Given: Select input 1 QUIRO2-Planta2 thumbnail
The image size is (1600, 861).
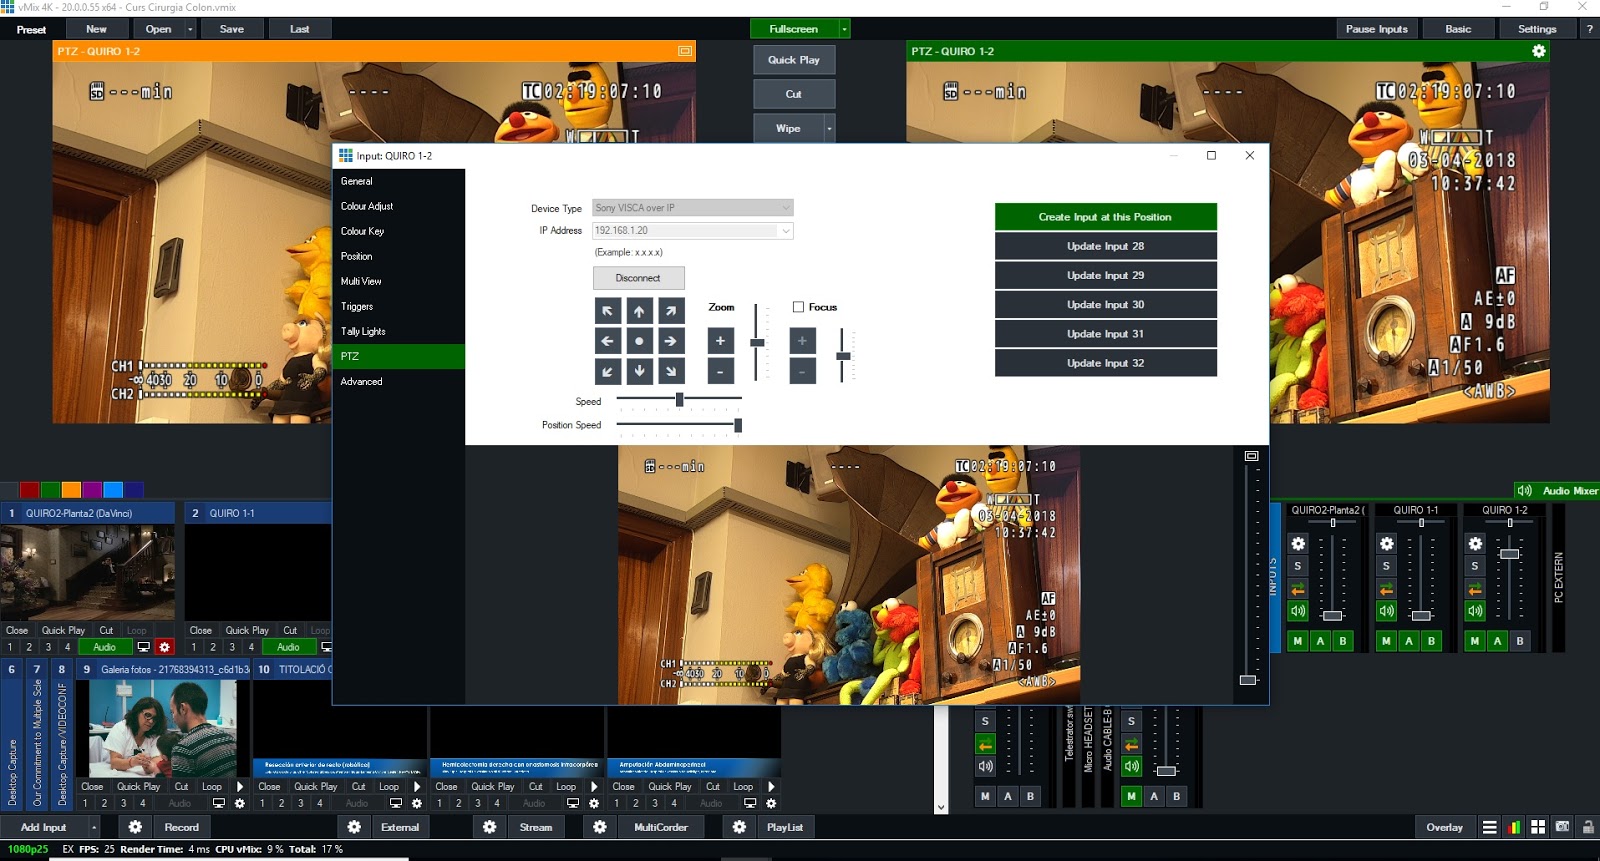Looking at the screenshot, I should coord(87,573).
